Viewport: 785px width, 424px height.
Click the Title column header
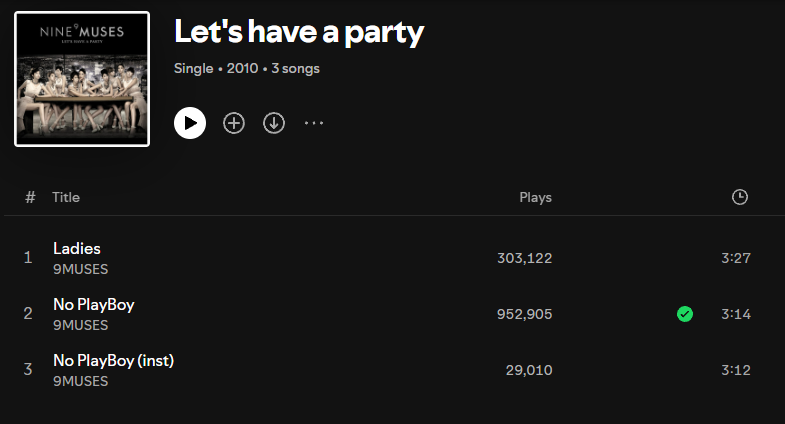[66, 197]
